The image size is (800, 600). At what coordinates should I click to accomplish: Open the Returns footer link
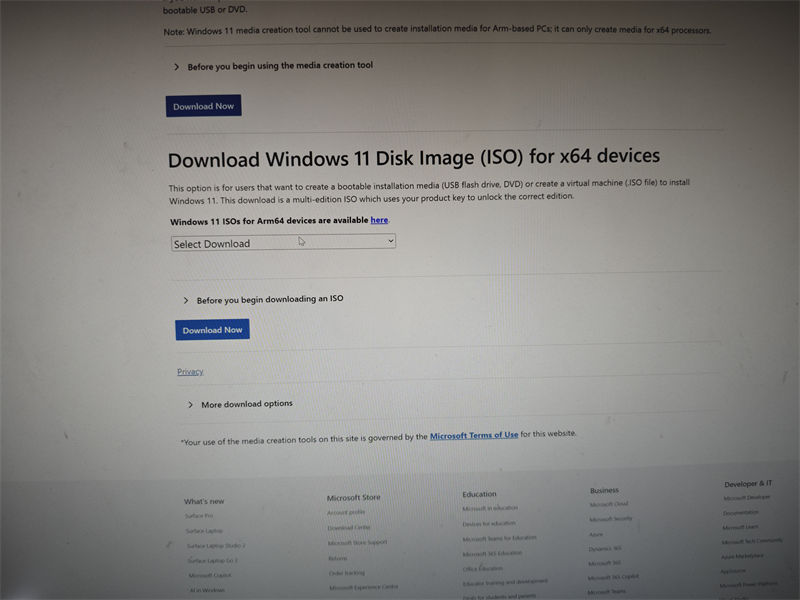(x=338, y=558)
